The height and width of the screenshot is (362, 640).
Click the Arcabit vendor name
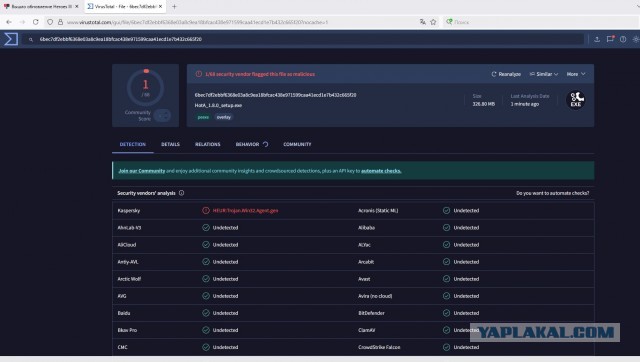click(366, 262)
